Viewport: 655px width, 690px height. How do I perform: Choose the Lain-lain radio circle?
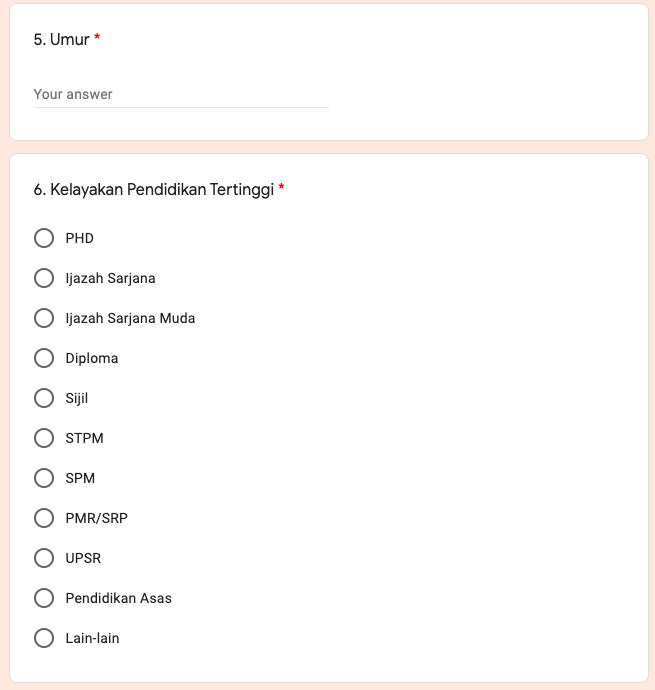[44, 638]
